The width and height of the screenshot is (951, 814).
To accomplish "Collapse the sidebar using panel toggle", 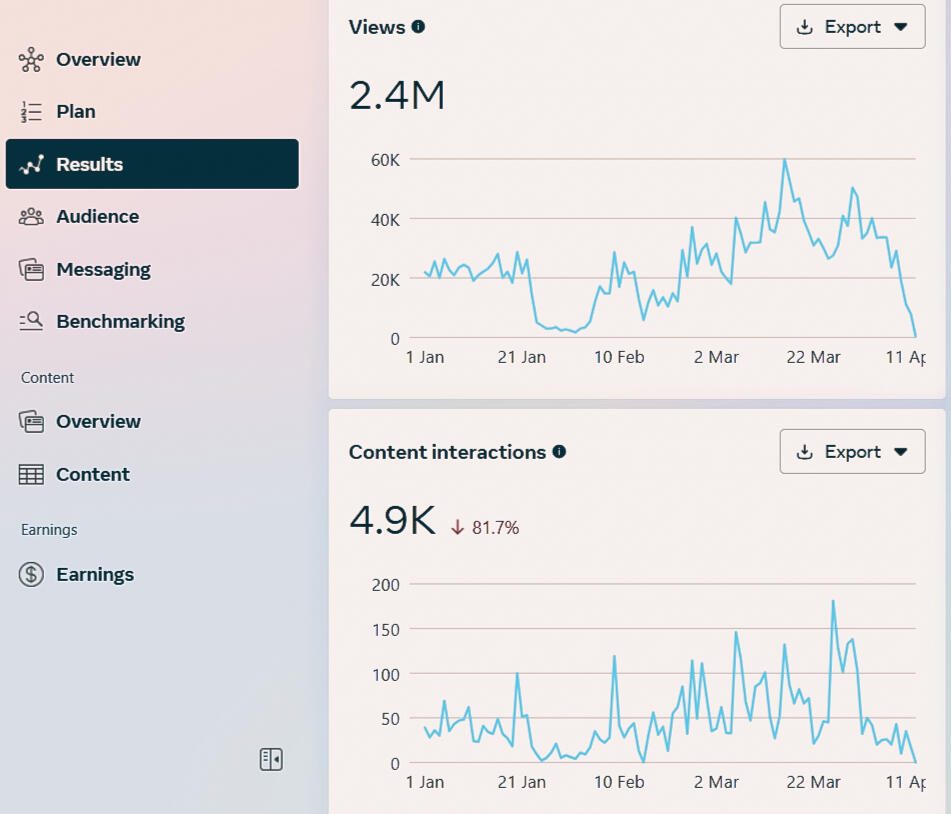I will point(271,760).
